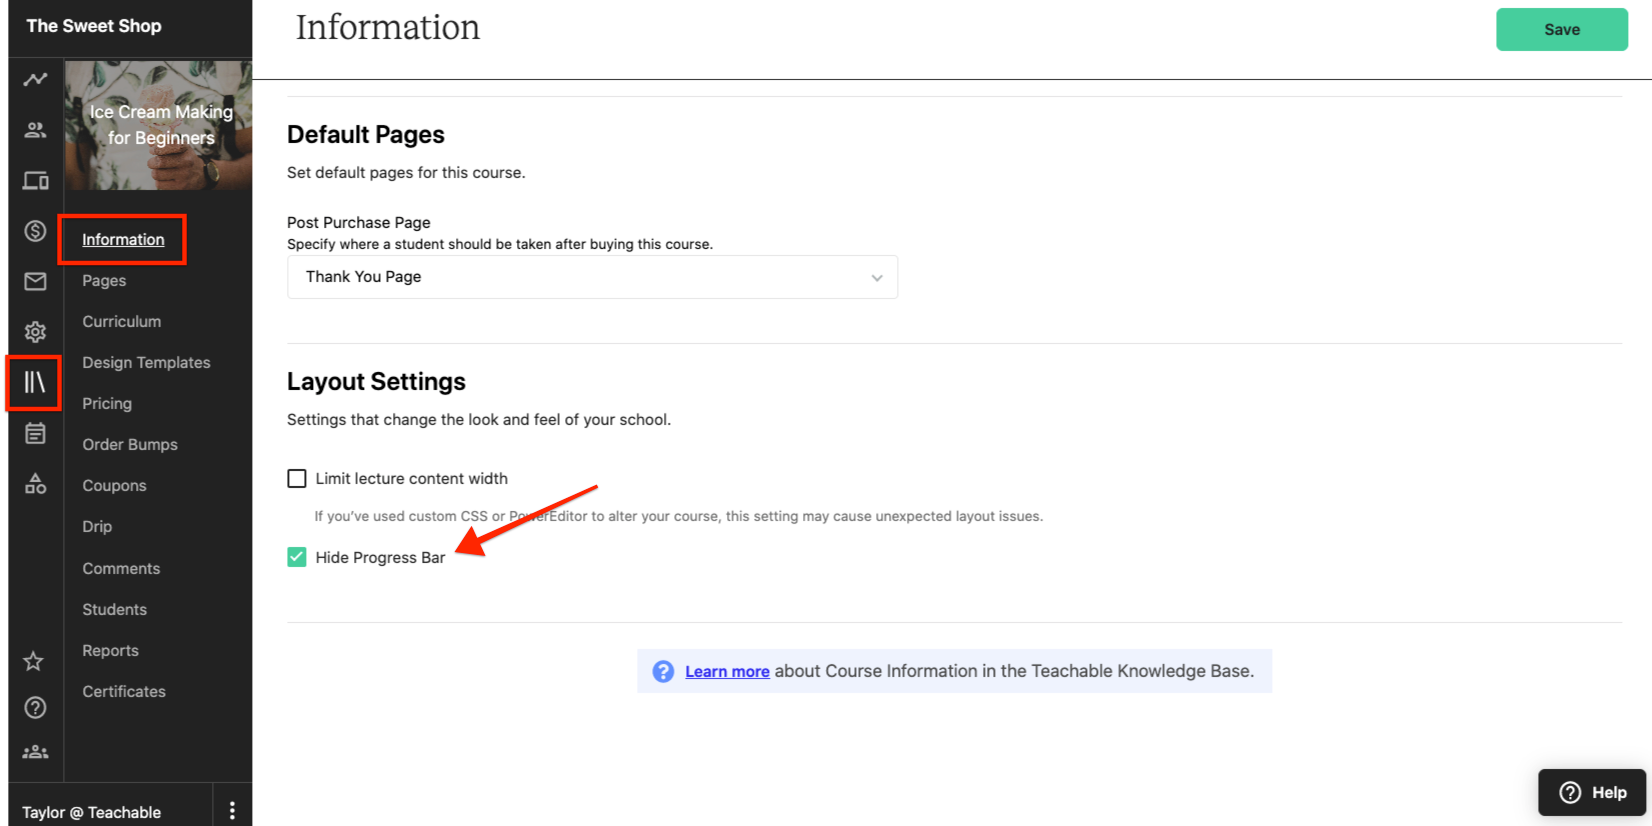Open the three-dot menu beside Taylor @ Teachable
Viewport: 1652px width, 826px height.
click(232, 811)
